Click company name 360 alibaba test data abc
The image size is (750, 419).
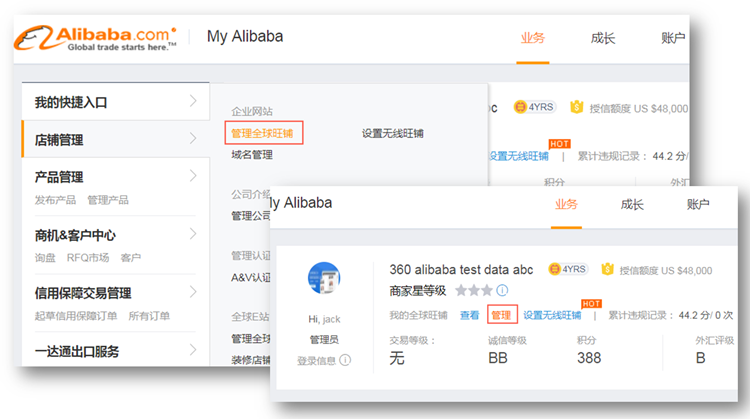pos(461,270)
